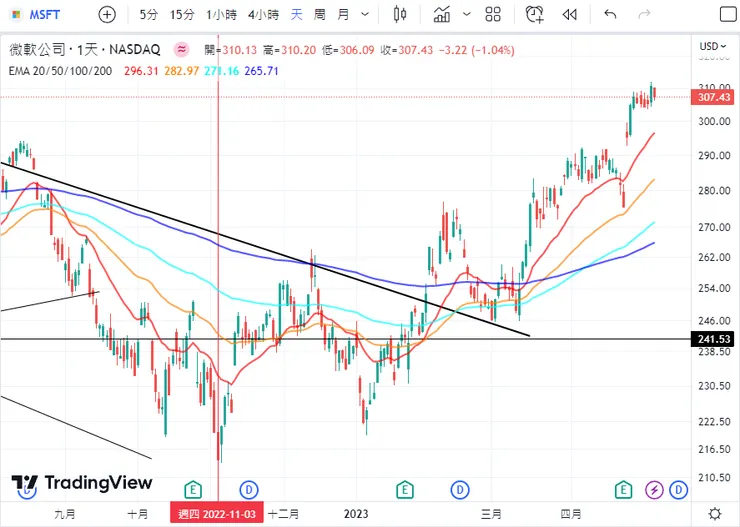Viewport: 740px width, 527px height.
Task: Click the 2023 time axis label
Action: 356,514
